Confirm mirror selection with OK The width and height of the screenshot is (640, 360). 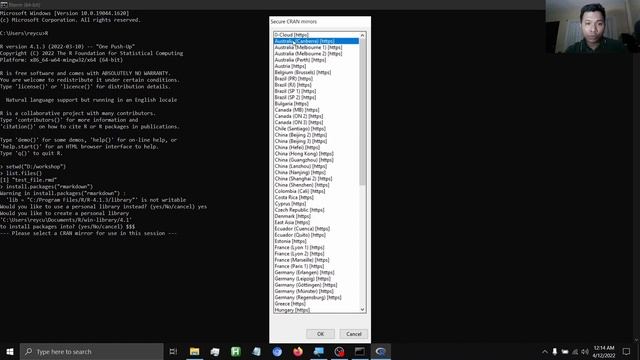(x=320, y=334)
